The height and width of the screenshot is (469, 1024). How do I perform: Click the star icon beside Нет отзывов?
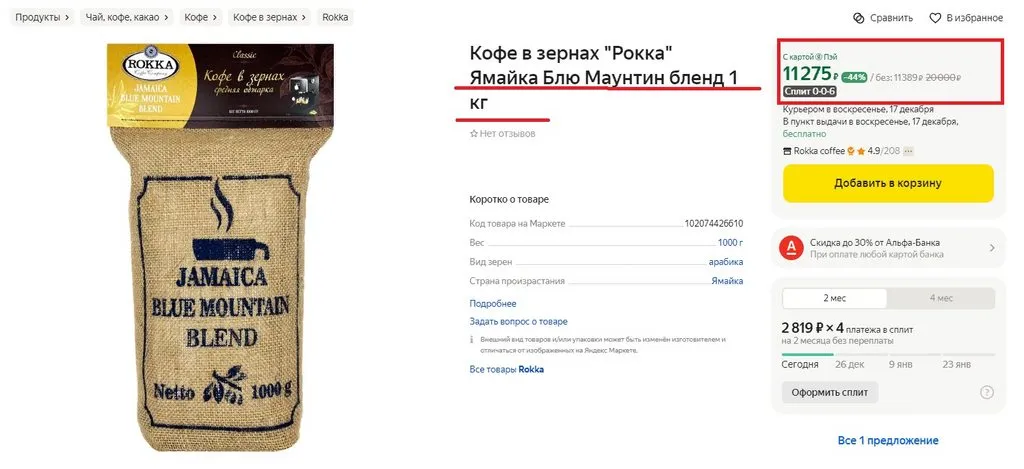pos(474,134)
